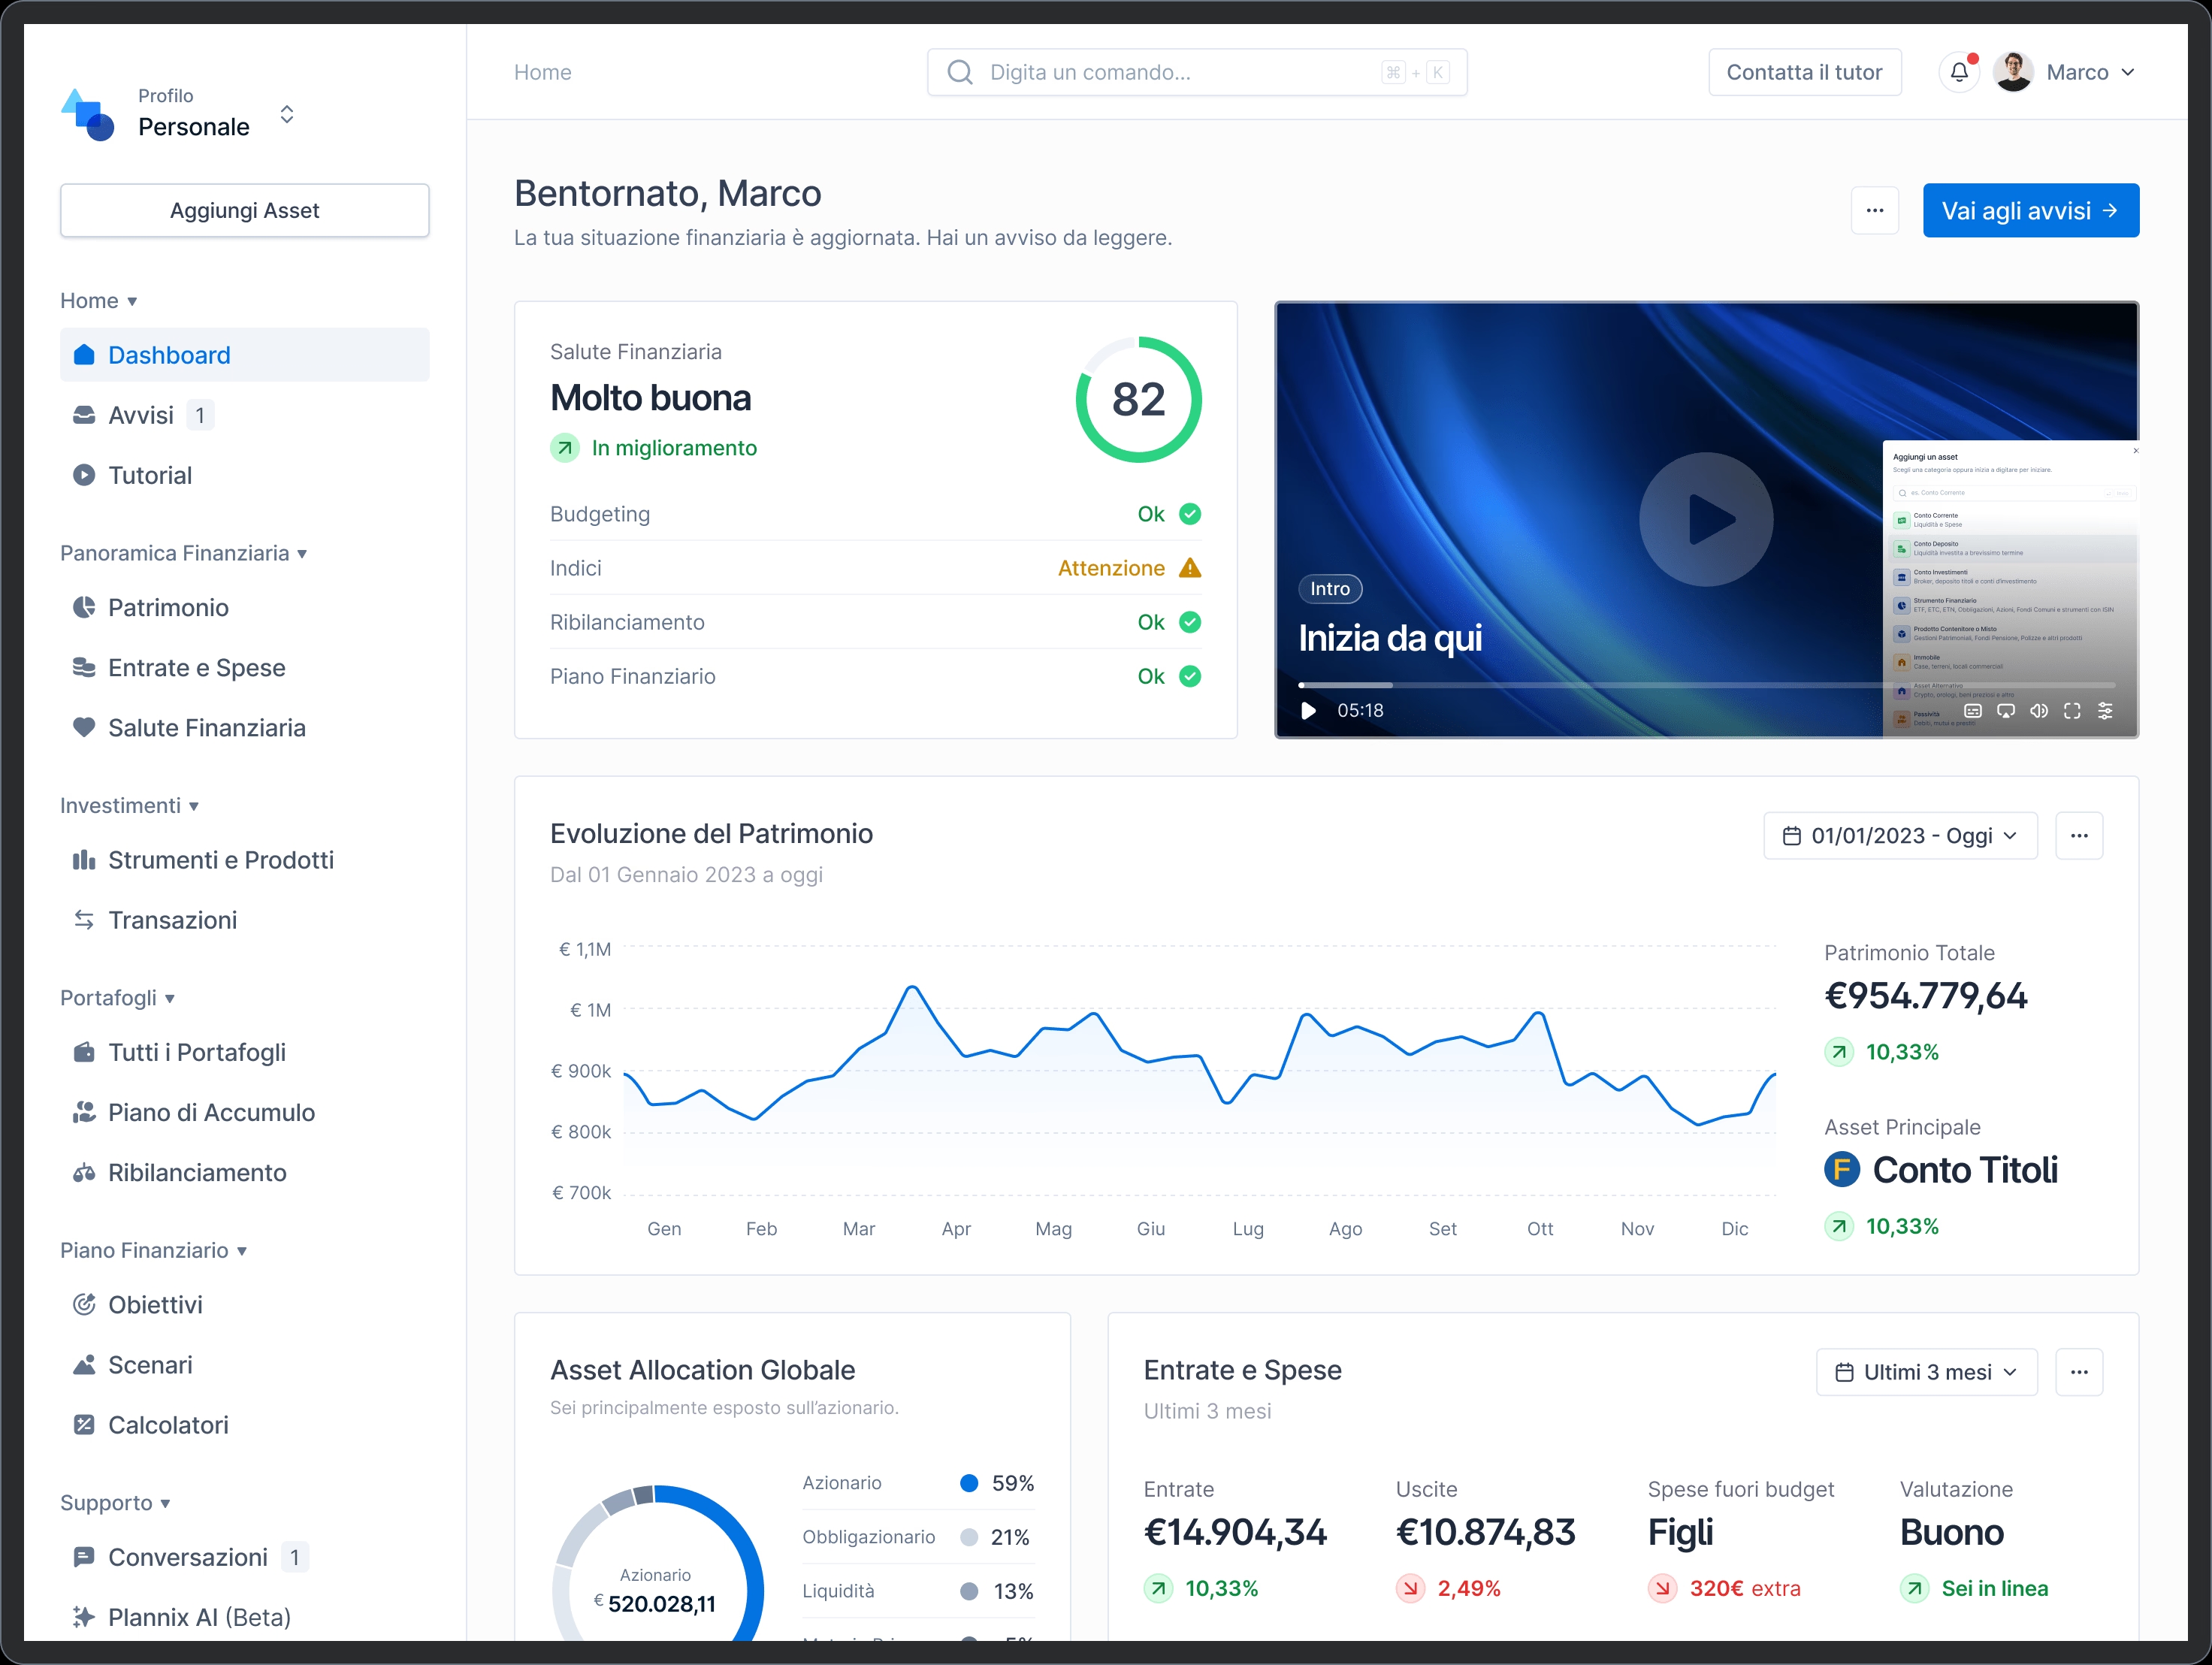The width and height of the screenshot is (2212, 1665).
Task: Click the search magnifier icon
Action: (960, 72)
